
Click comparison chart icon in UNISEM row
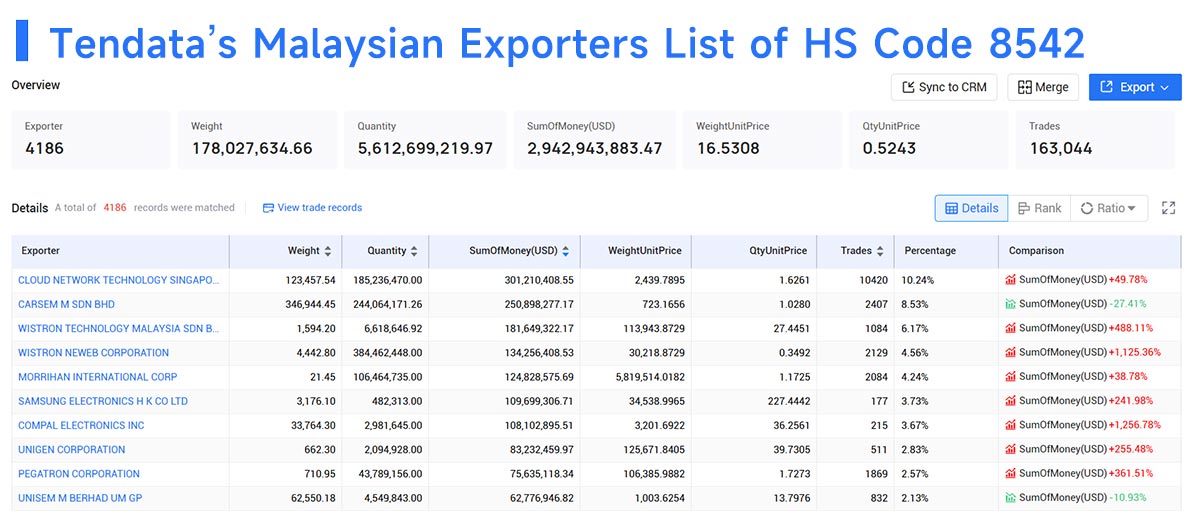pos(1010,498)
